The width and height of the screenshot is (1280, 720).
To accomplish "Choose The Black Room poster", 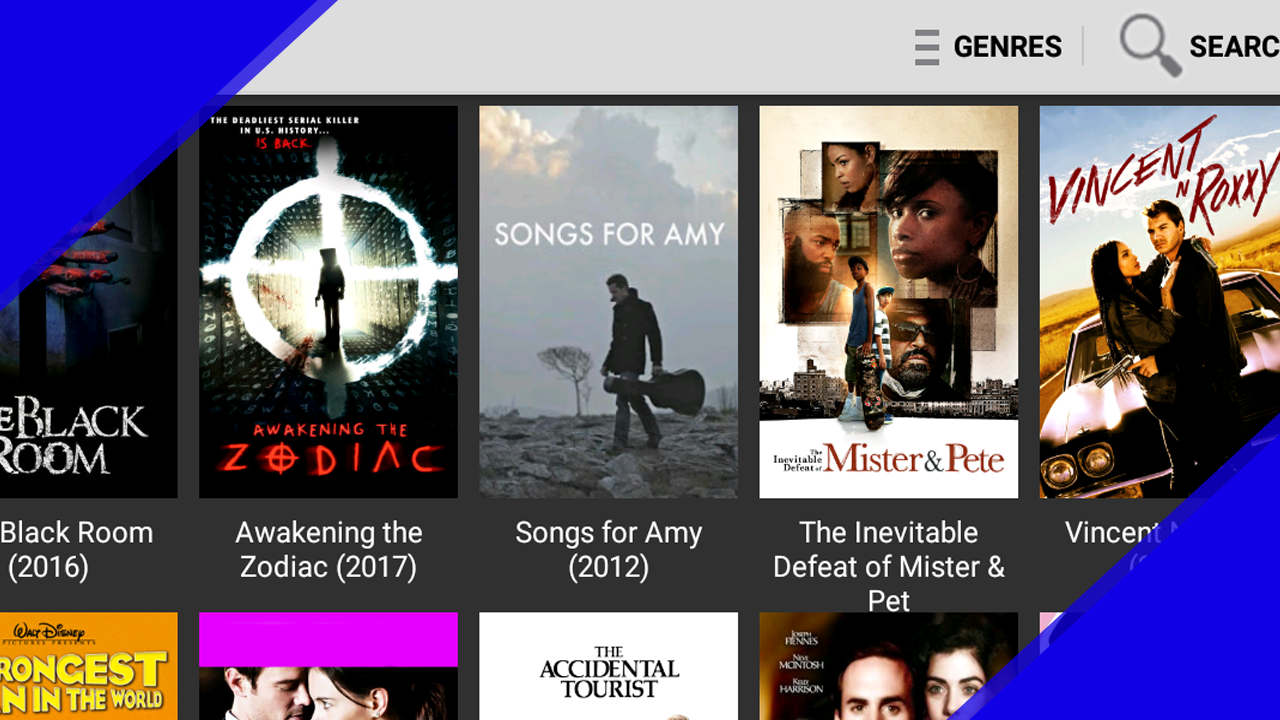I will point(88,302).
